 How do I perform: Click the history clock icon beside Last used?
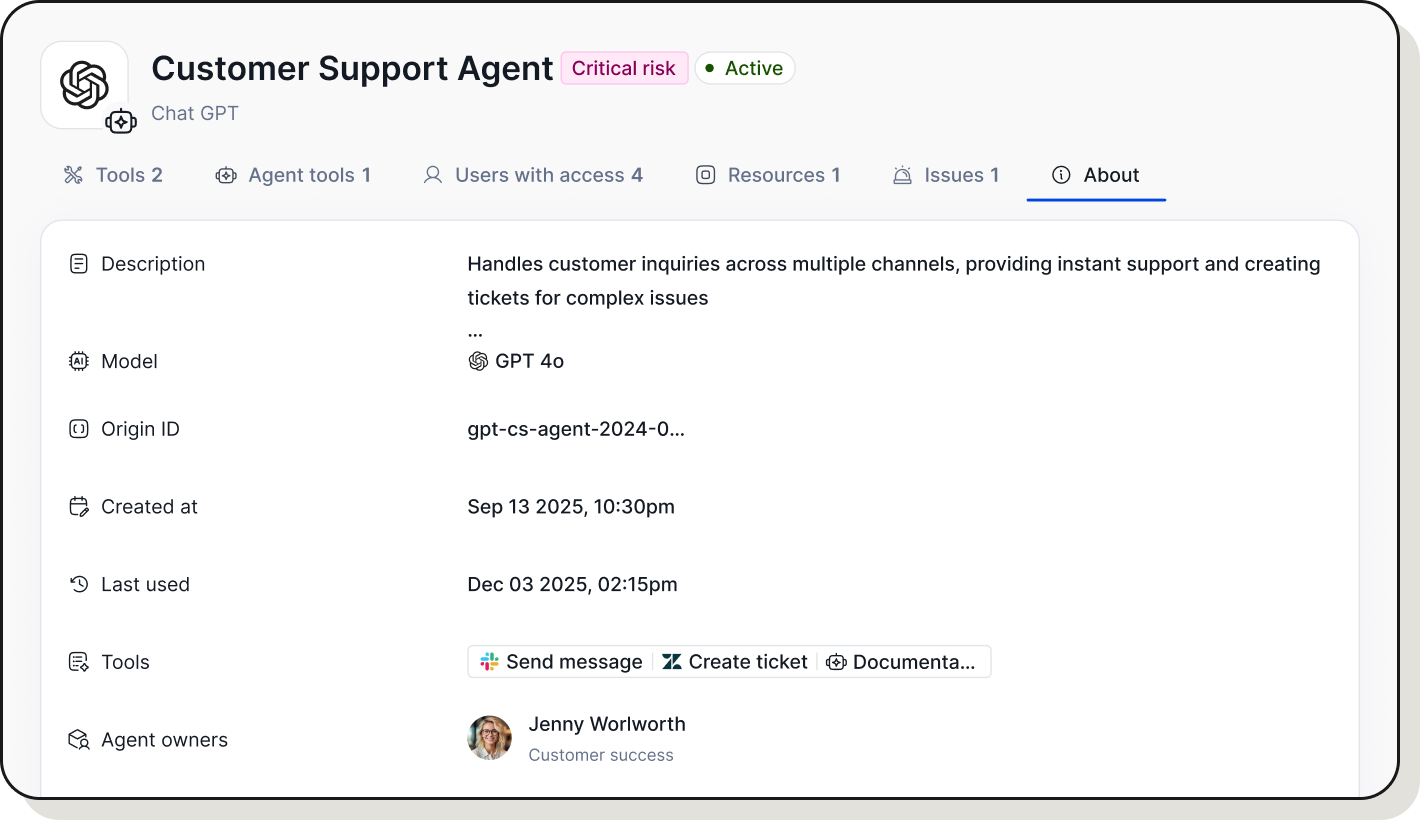[79, 584]
